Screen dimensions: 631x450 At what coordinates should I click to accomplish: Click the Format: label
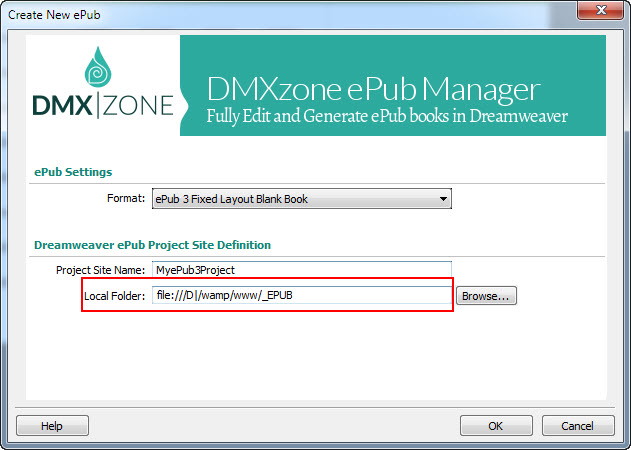click(126, 198)
